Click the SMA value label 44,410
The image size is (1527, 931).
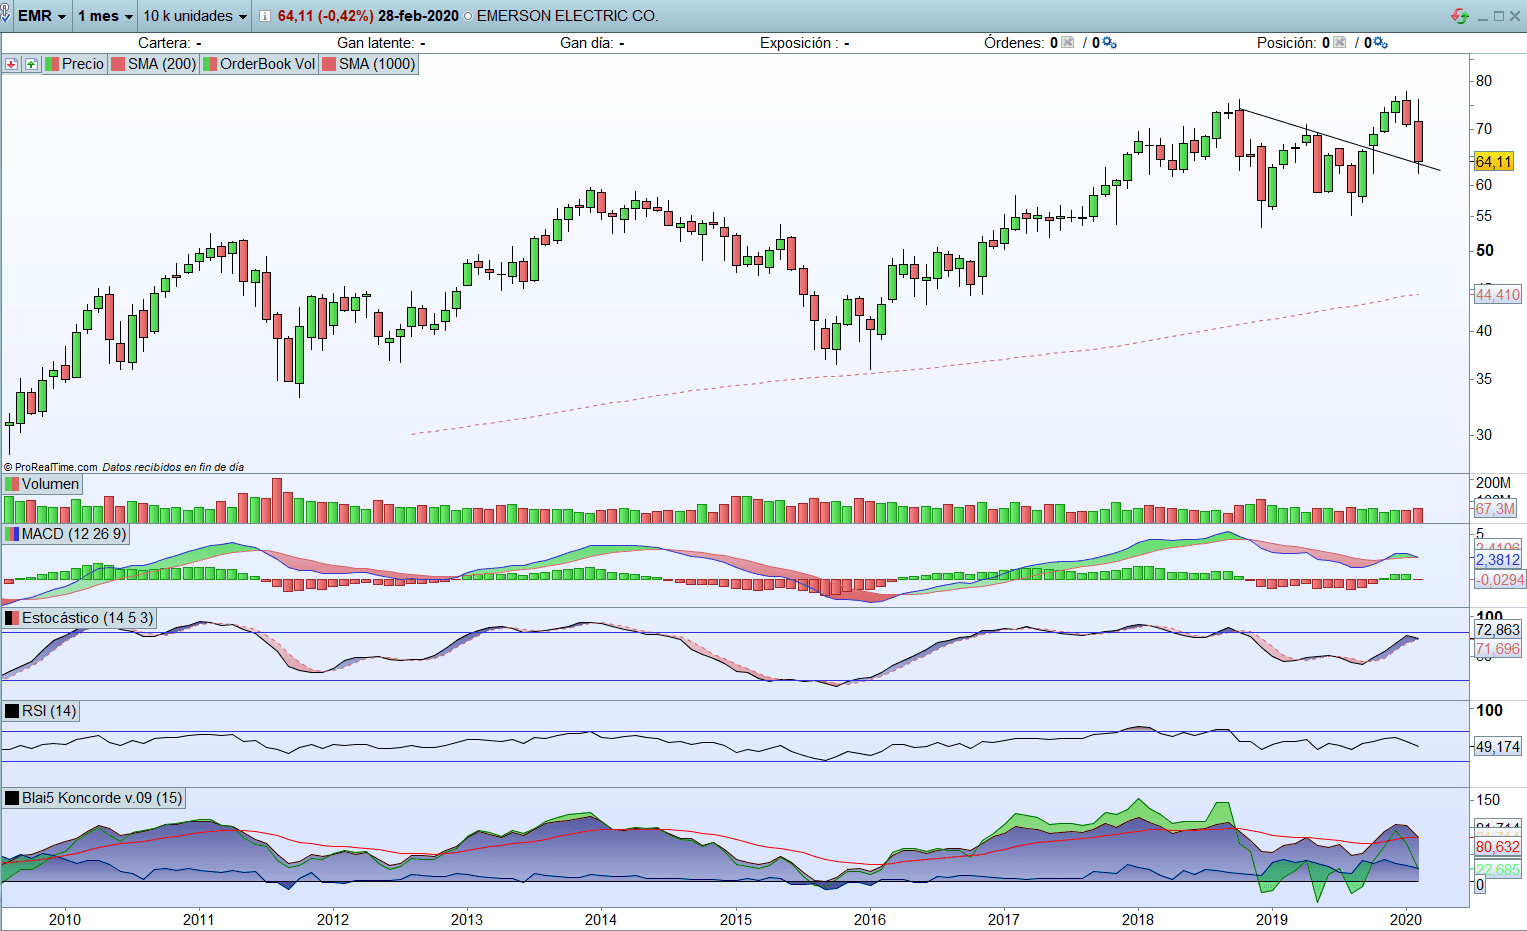tap(1498, 295)
